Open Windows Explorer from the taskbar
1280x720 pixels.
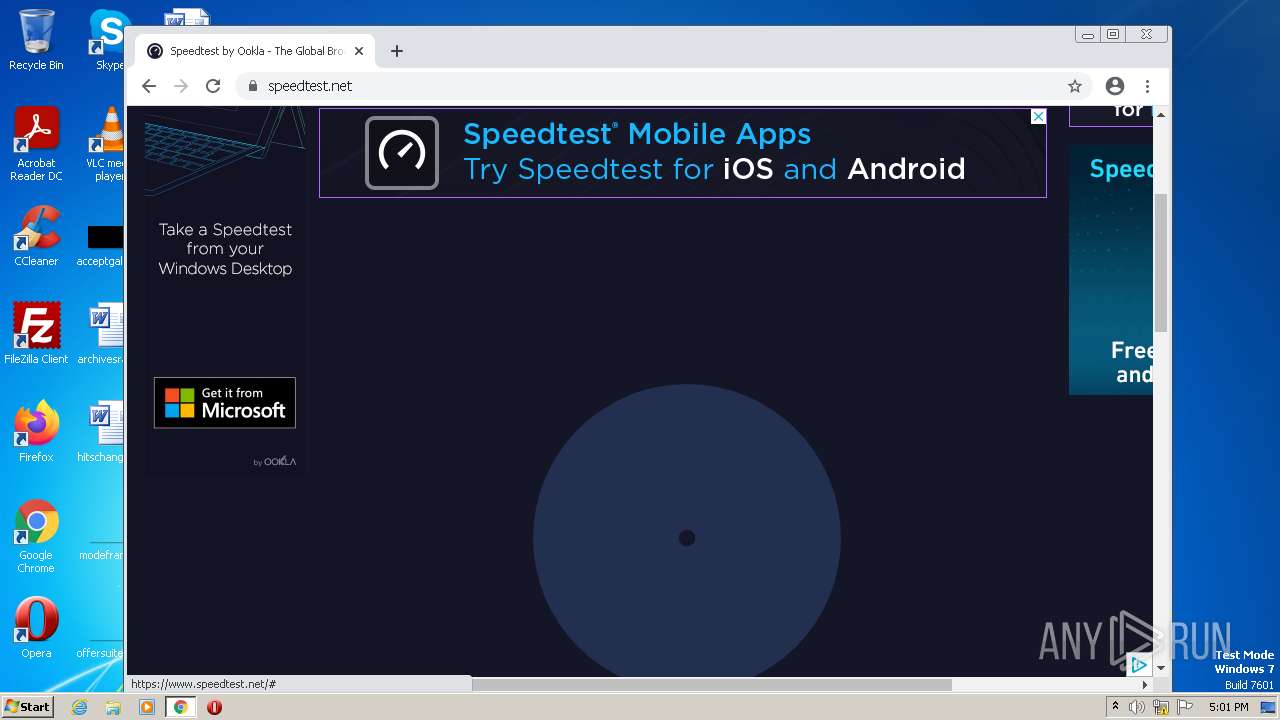tap(113, 707)
